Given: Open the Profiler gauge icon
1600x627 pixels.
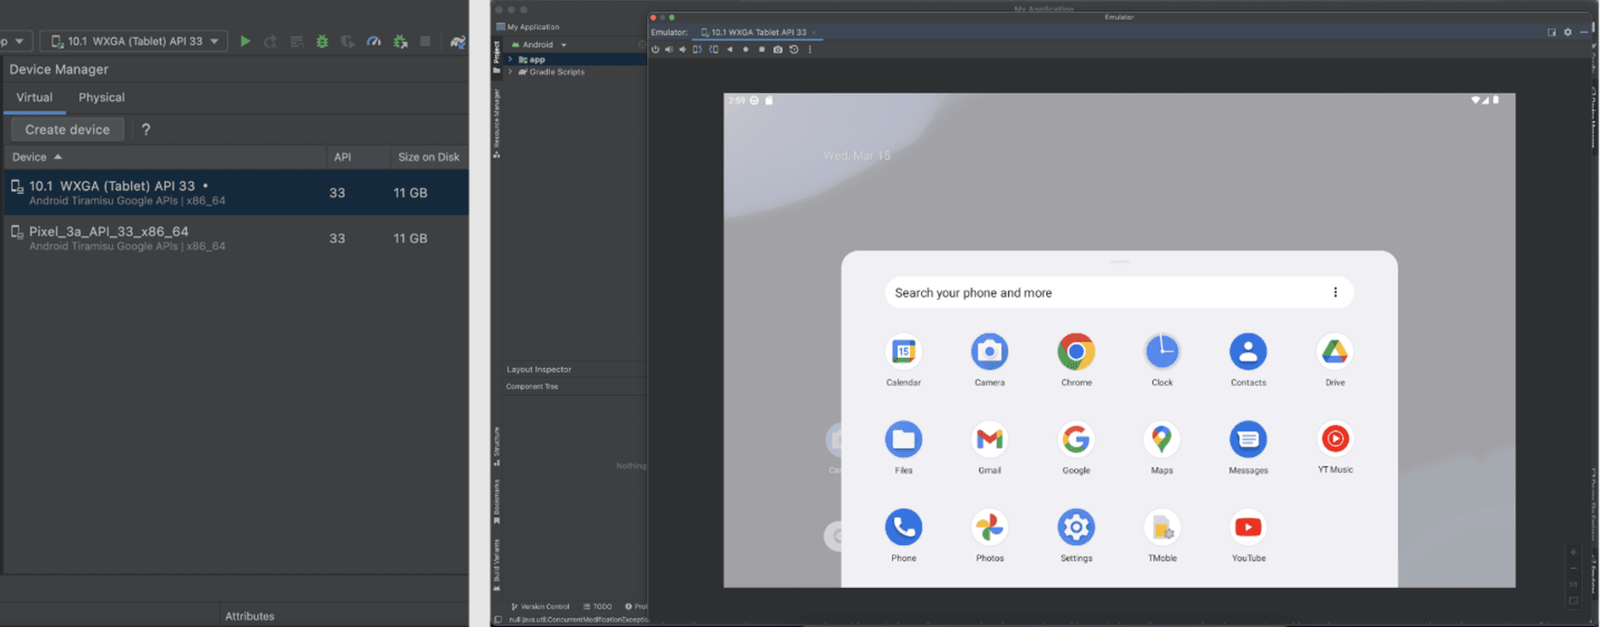Looking at the screenshot, I should coord(373,41).
